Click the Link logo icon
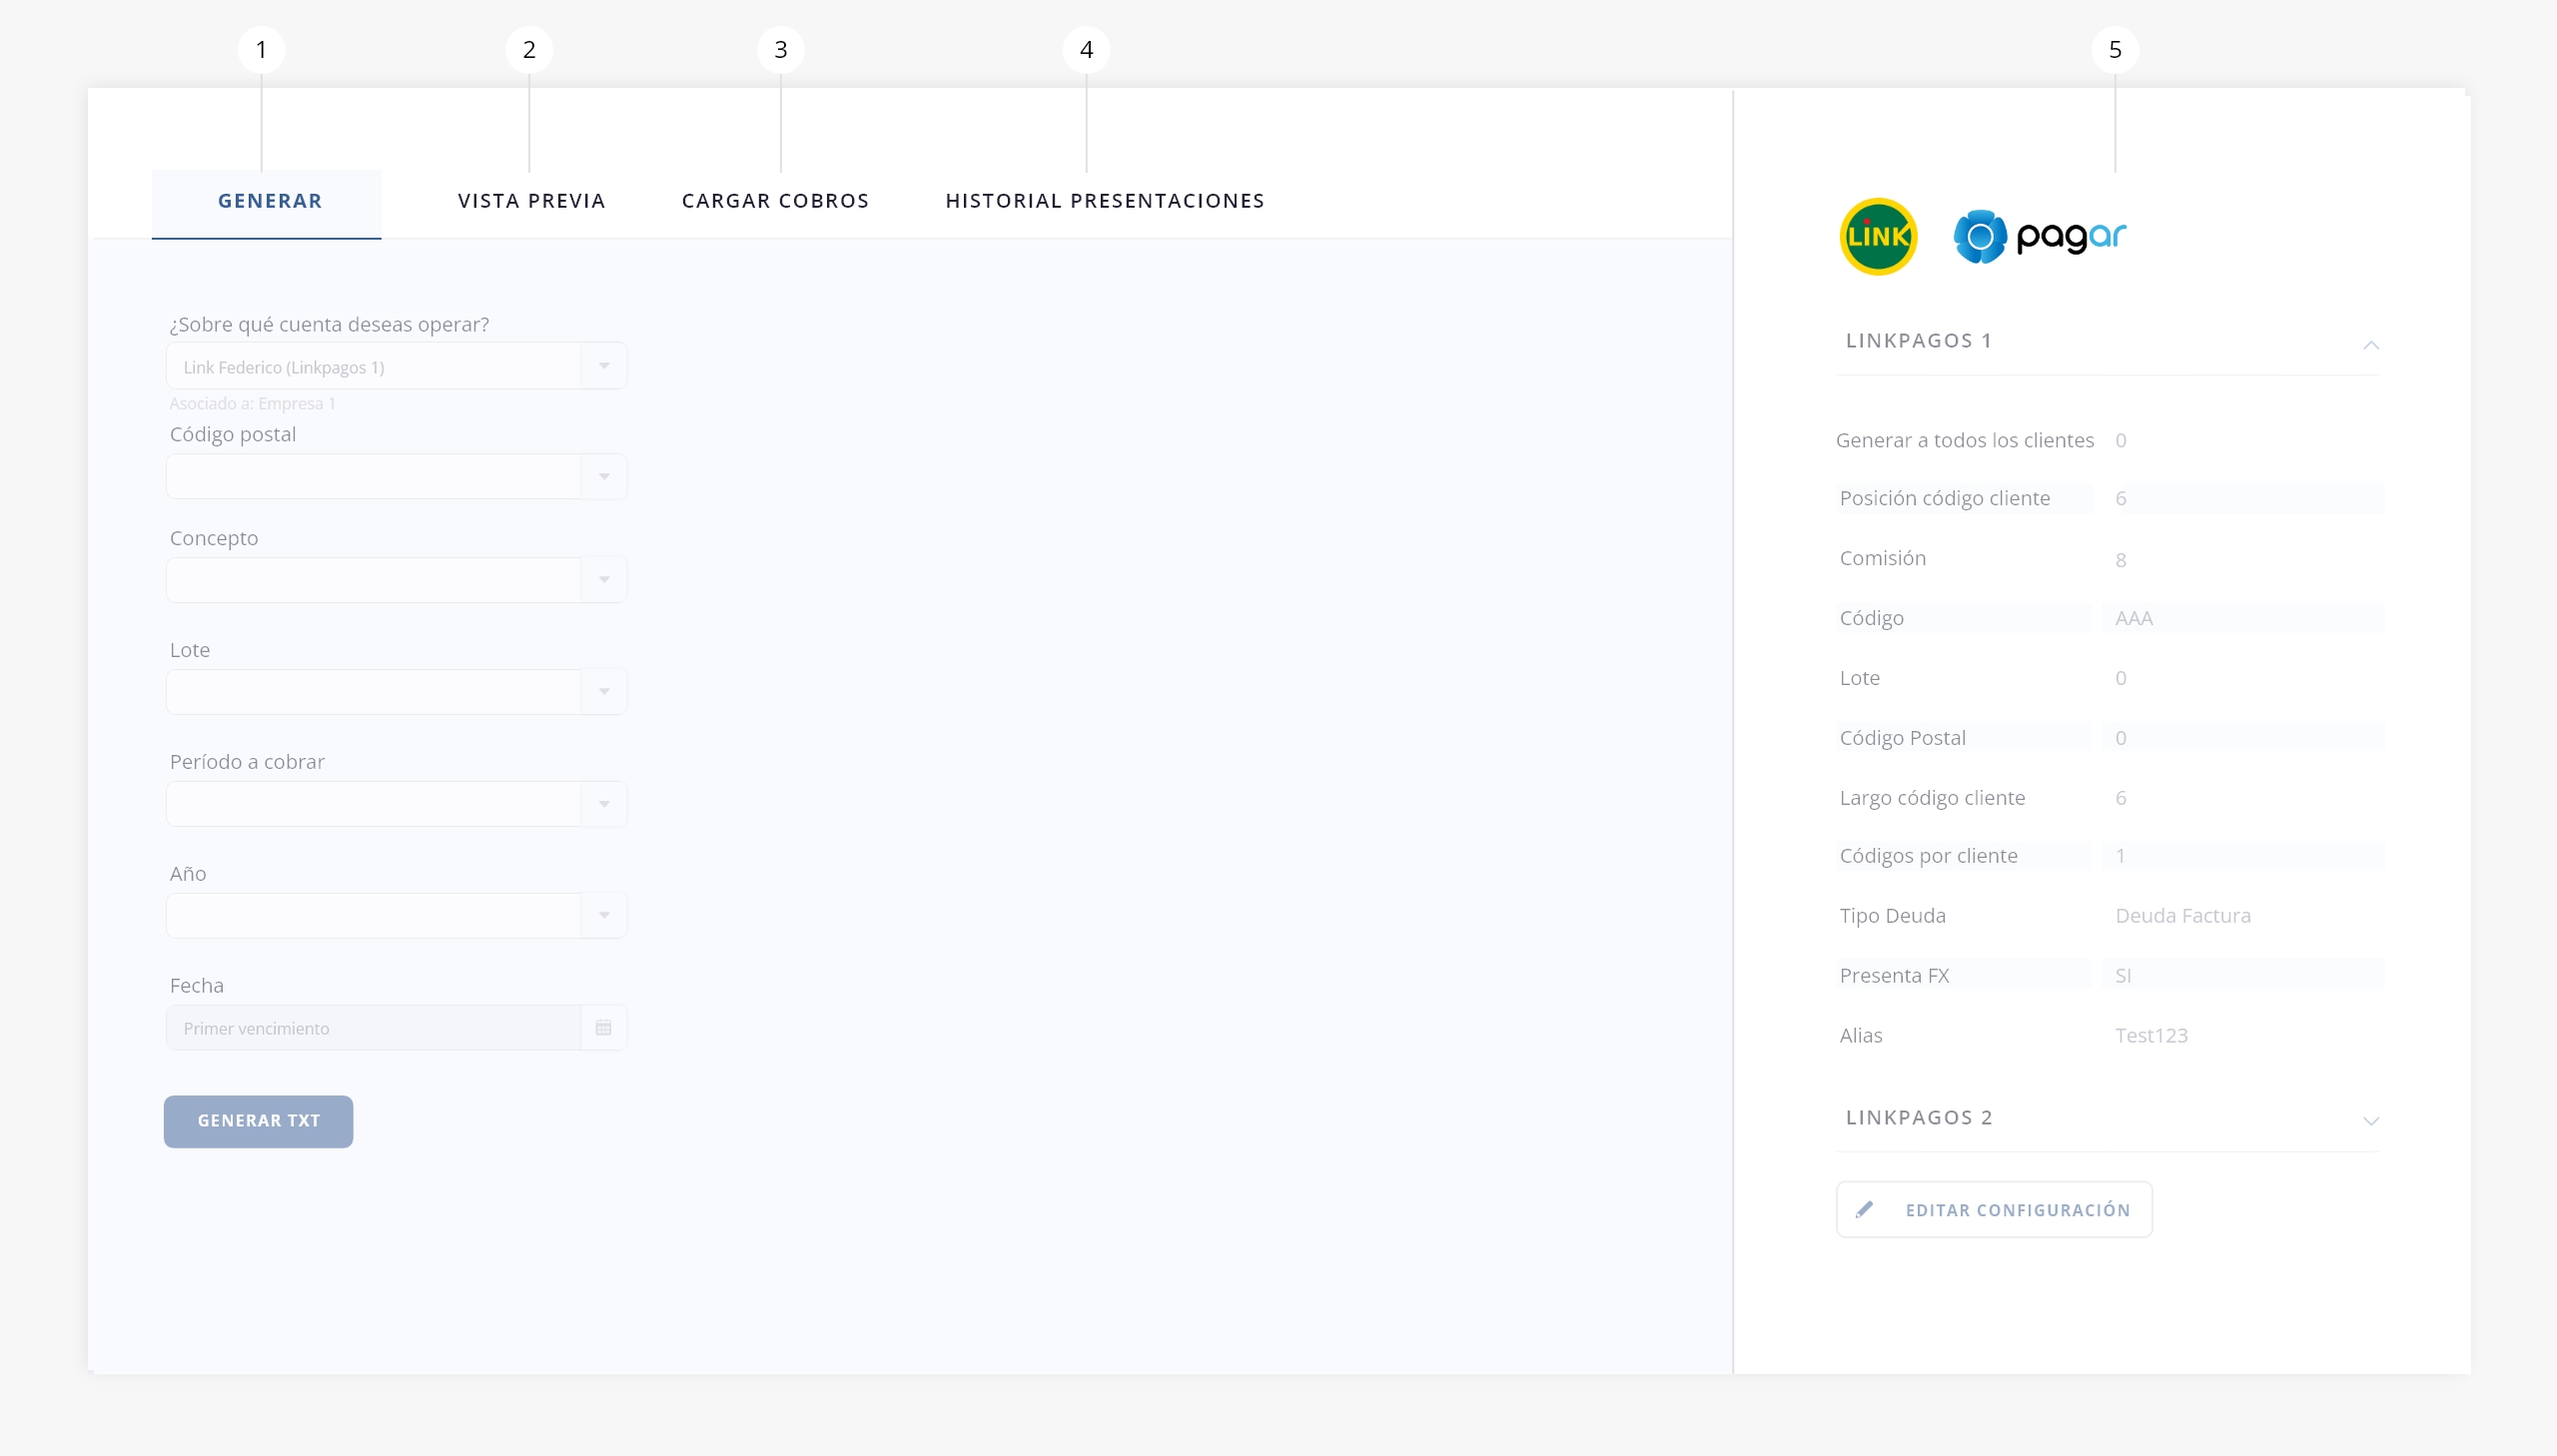The height and width of the screenshot is (1456, 2557). pos(1878,237)
